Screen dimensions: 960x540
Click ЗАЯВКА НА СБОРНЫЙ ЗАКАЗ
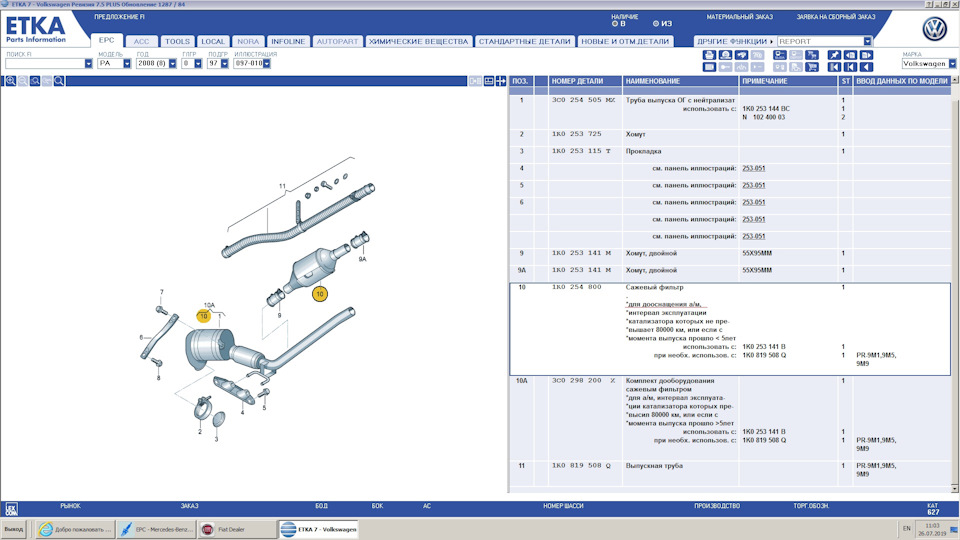pos(836,17)
